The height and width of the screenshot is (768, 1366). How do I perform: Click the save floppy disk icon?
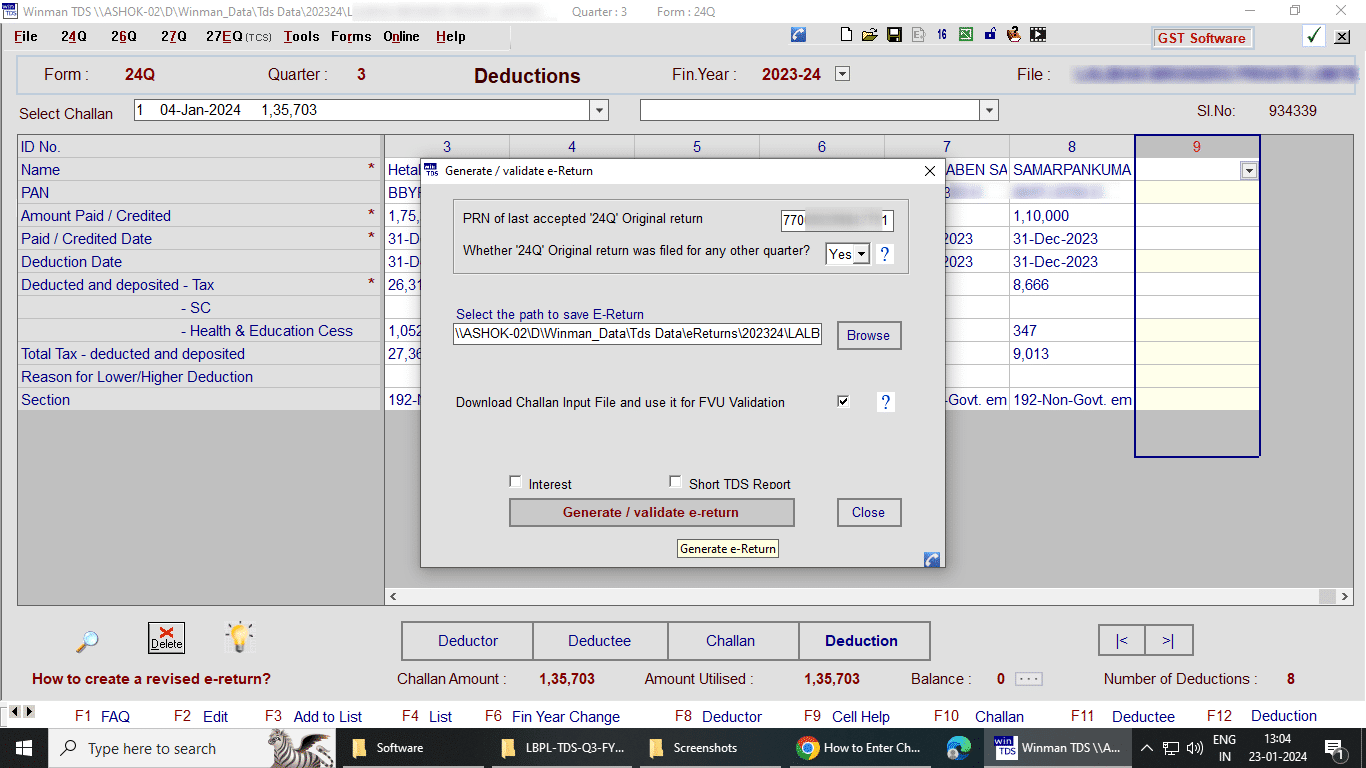(x=894, y=35)
